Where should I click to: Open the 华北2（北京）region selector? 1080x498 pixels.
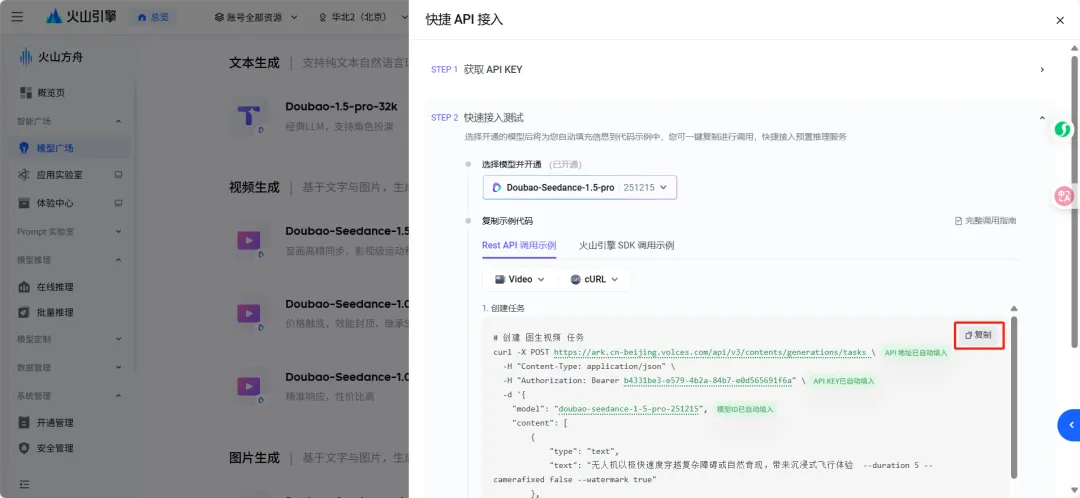pos(363,17)
